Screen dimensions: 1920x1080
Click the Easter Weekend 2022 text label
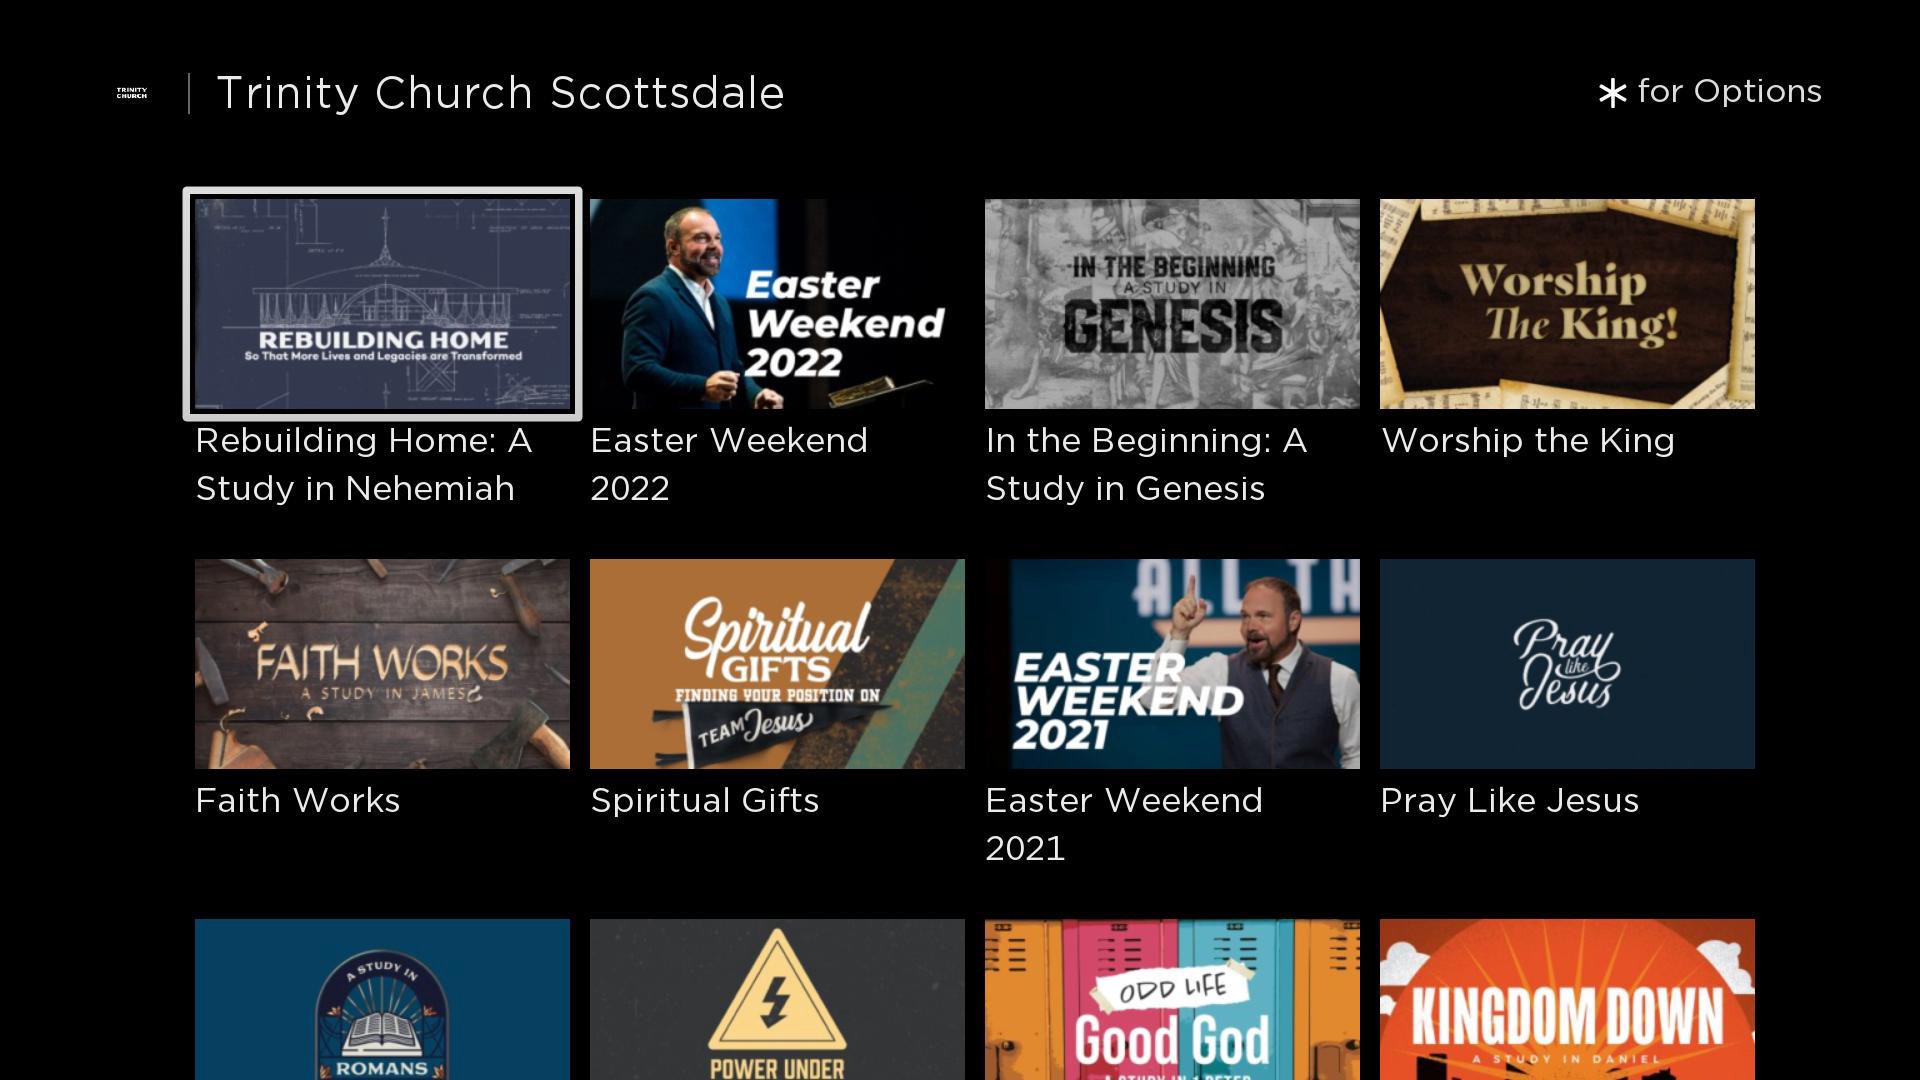[x=728, y=464]
